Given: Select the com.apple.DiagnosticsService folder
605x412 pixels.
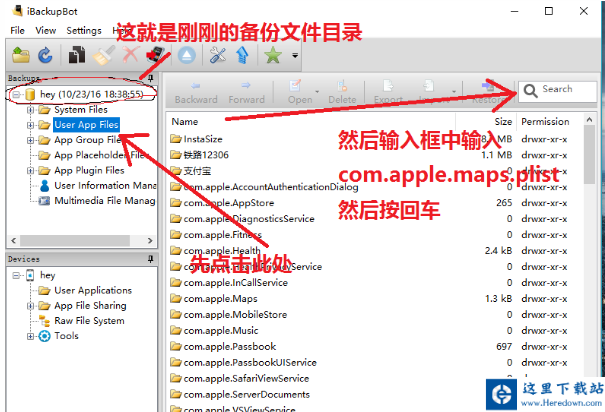Looking at the screenshot, I should [249, 219].
